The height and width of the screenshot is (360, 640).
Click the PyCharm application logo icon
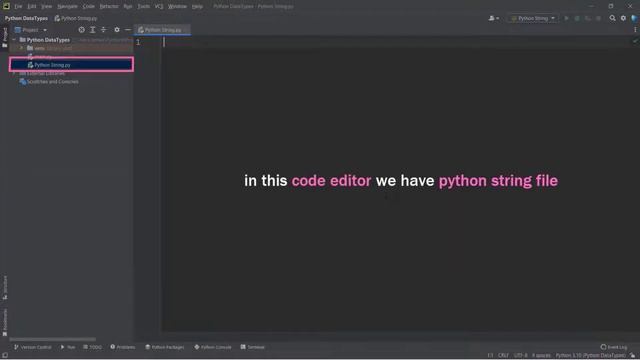[6, 6]
